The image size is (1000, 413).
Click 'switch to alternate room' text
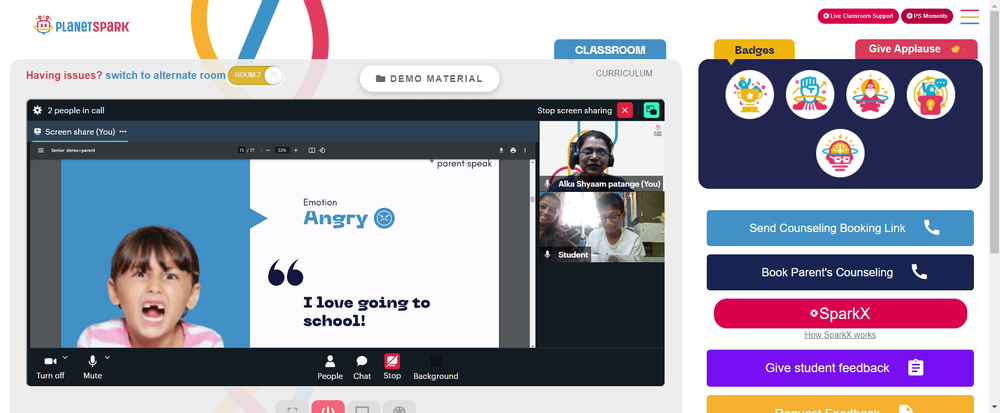[165, 75]
